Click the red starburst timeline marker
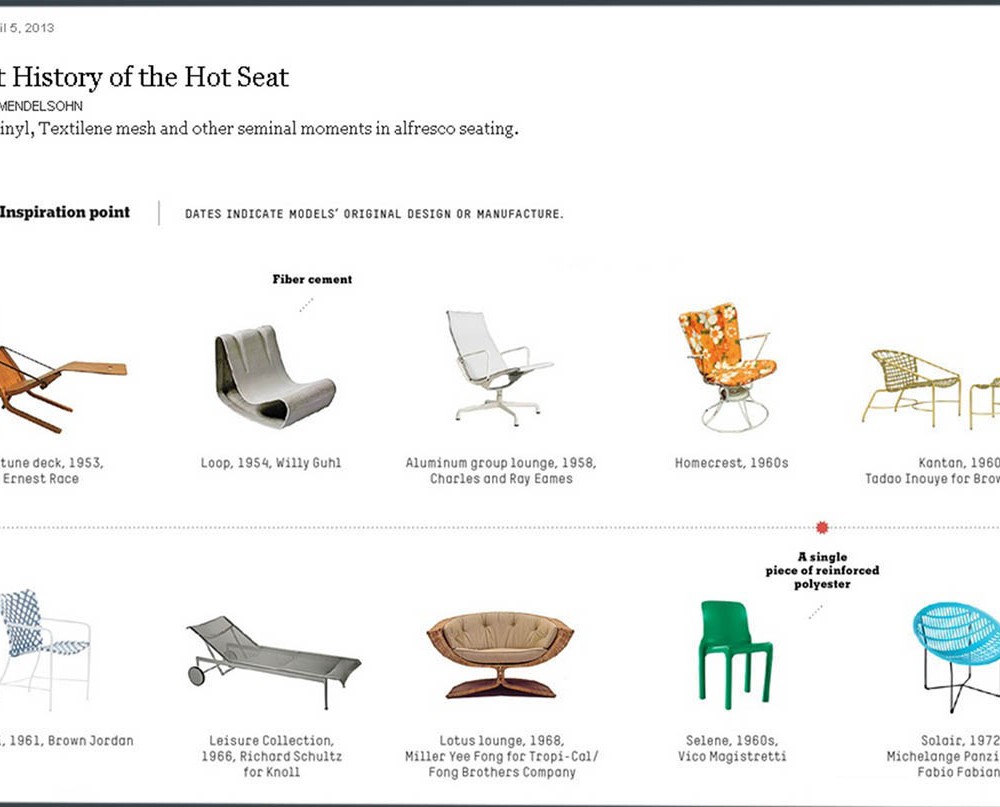 823,527
